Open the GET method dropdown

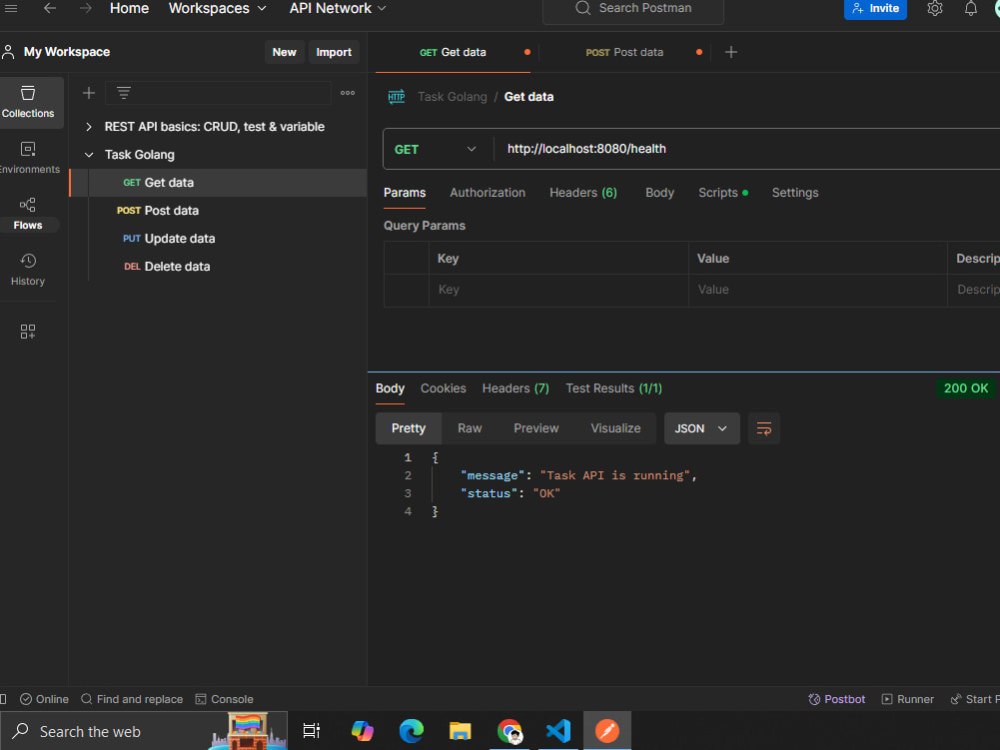click(436, 149)
